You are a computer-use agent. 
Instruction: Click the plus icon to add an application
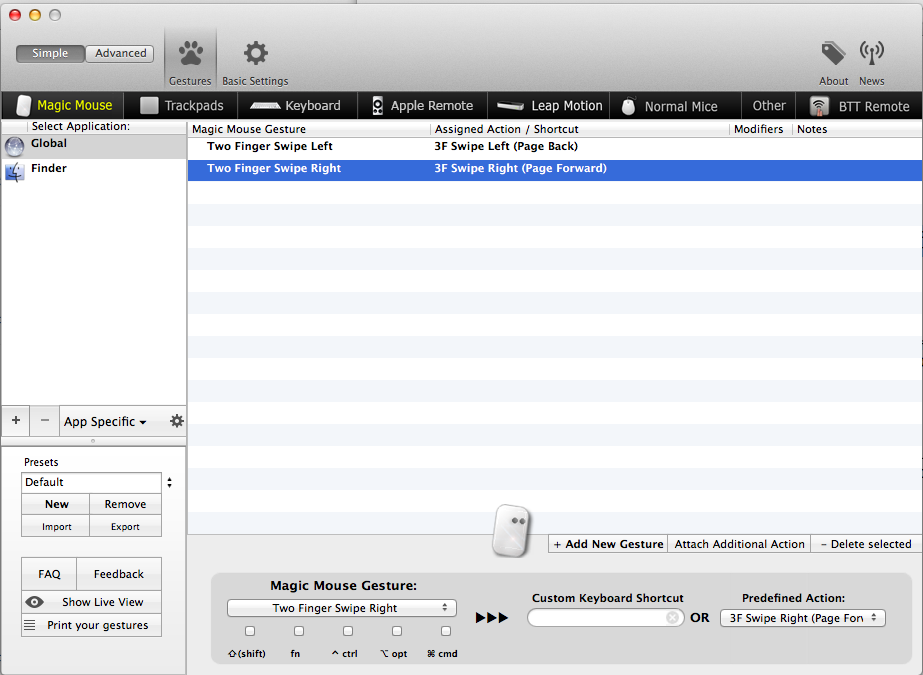[16, 421]
